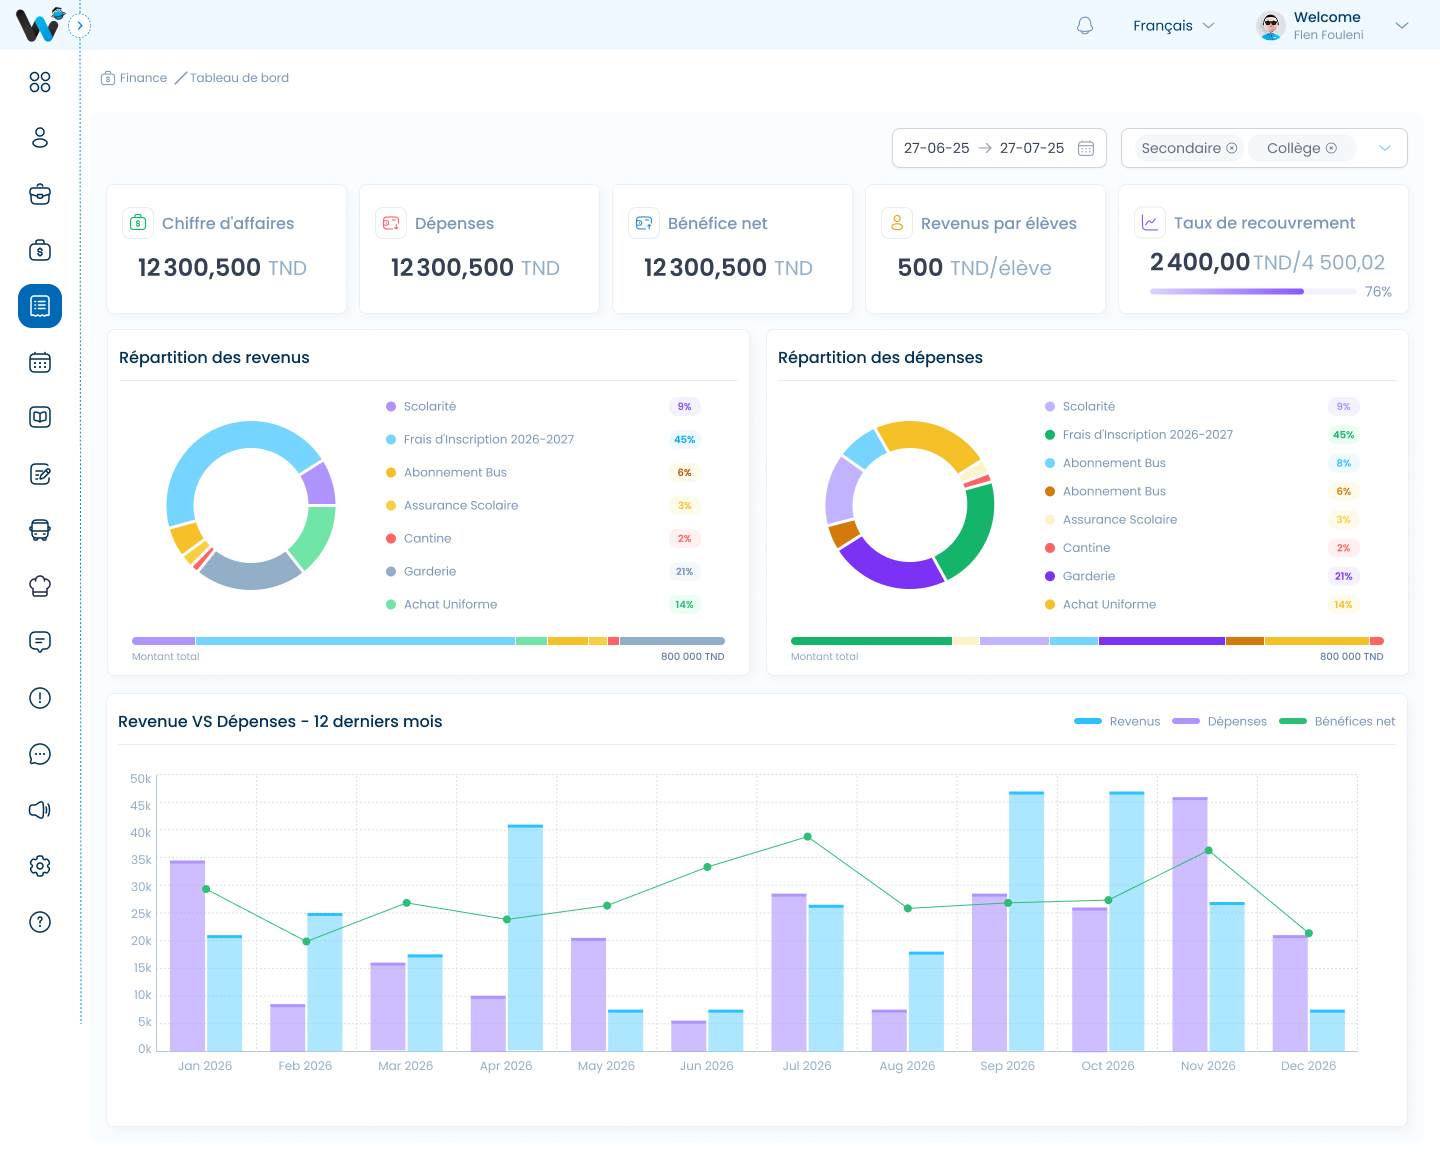
Task: Toggle the Bénéfices net series in legend
Action: 1337,721
